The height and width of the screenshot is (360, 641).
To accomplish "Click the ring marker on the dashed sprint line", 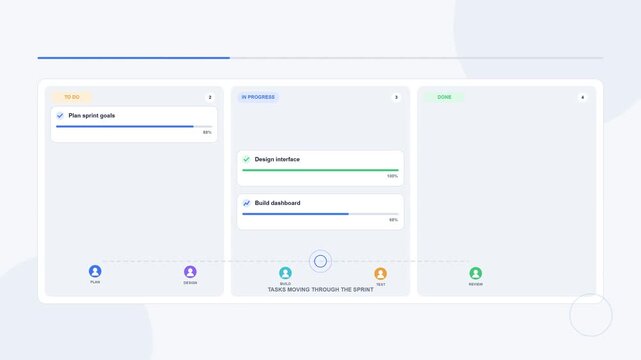I will 320,261.
